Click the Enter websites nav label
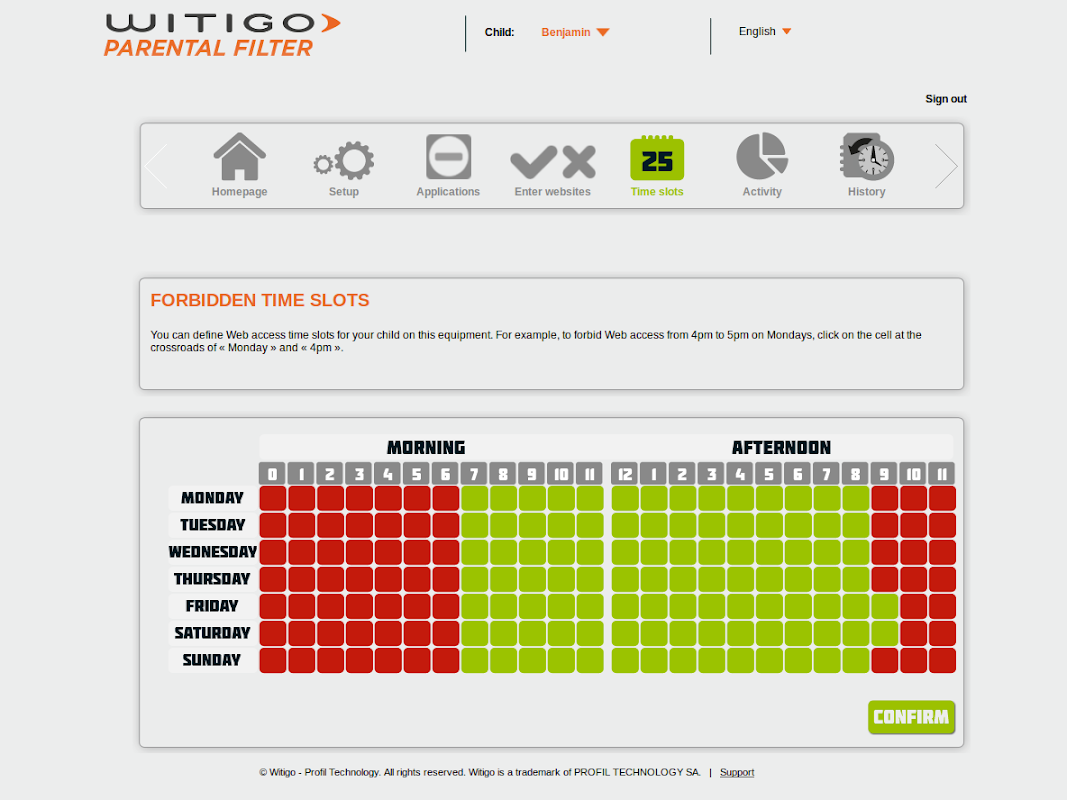Viewport: 1067px width, 800px height. pyautogui.click(x=553, y=192)
